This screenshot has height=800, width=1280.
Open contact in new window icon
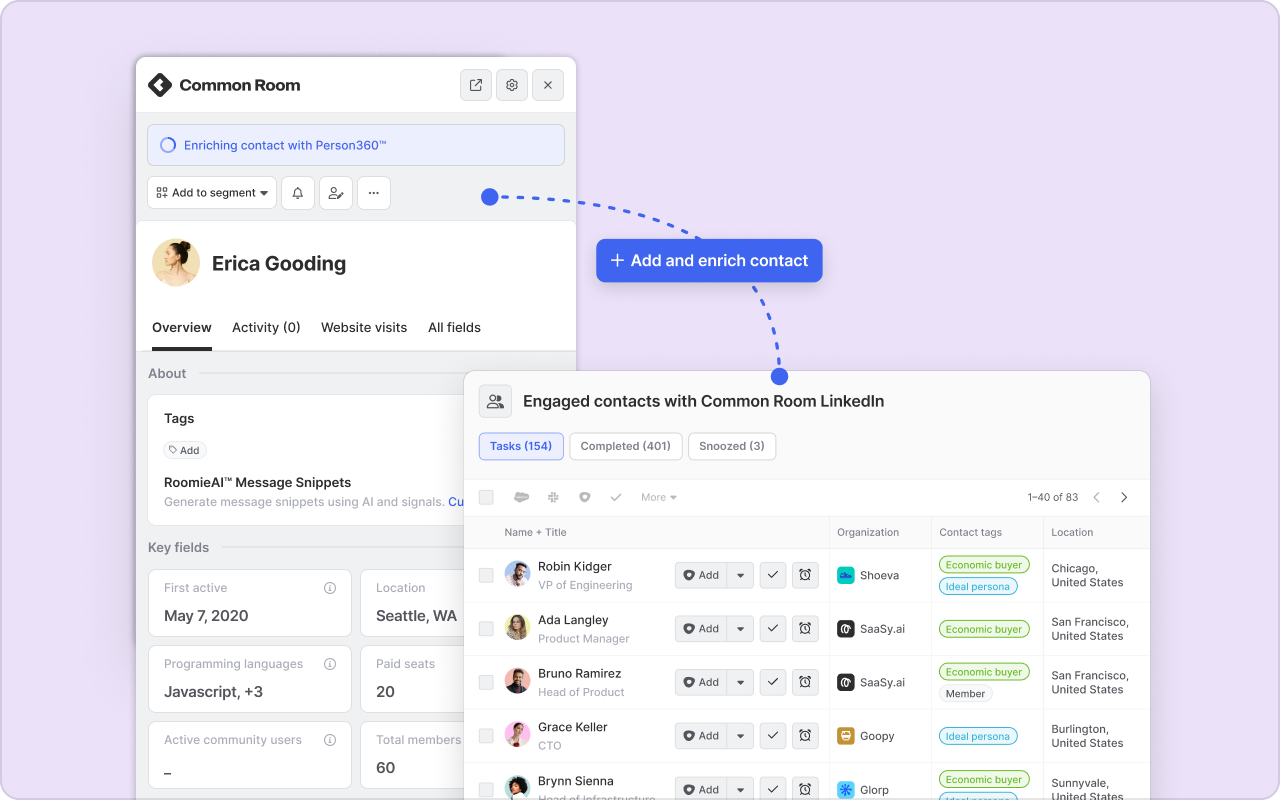[x=476, y=85]
